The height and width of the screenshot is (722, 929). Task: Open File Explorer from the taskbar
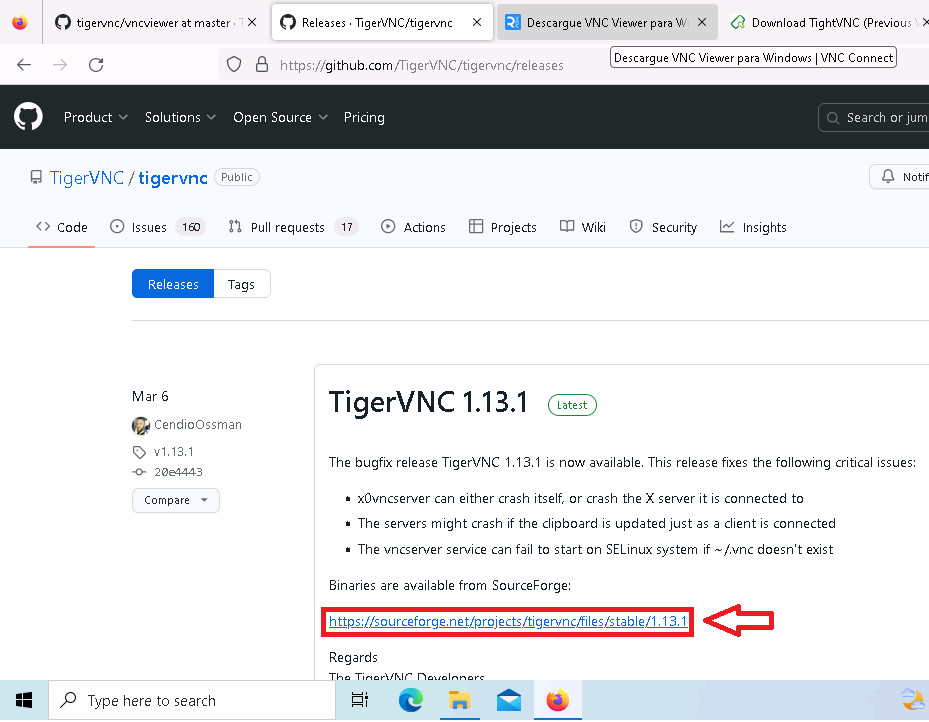pyautogui.click(x=459, y=701)
